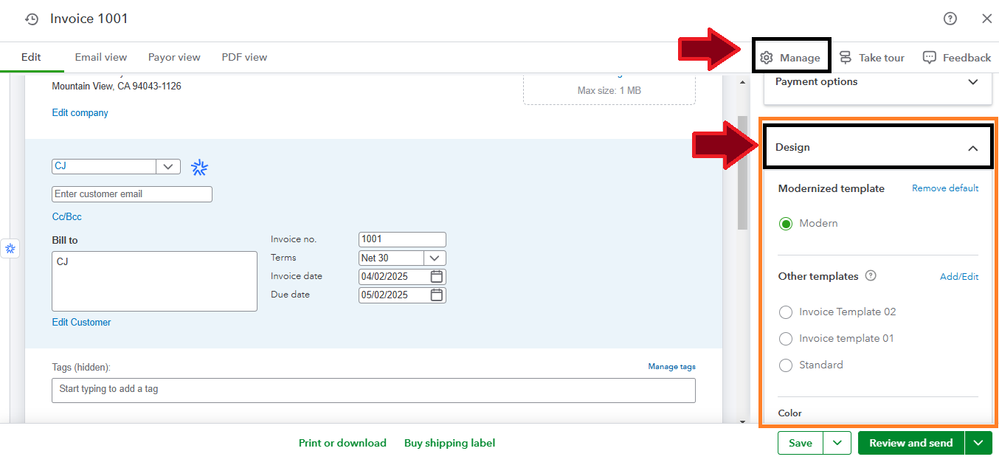Open the Terms Net 30 dropdown
This screenshot has height=463, width=999.
pos(435,258)
